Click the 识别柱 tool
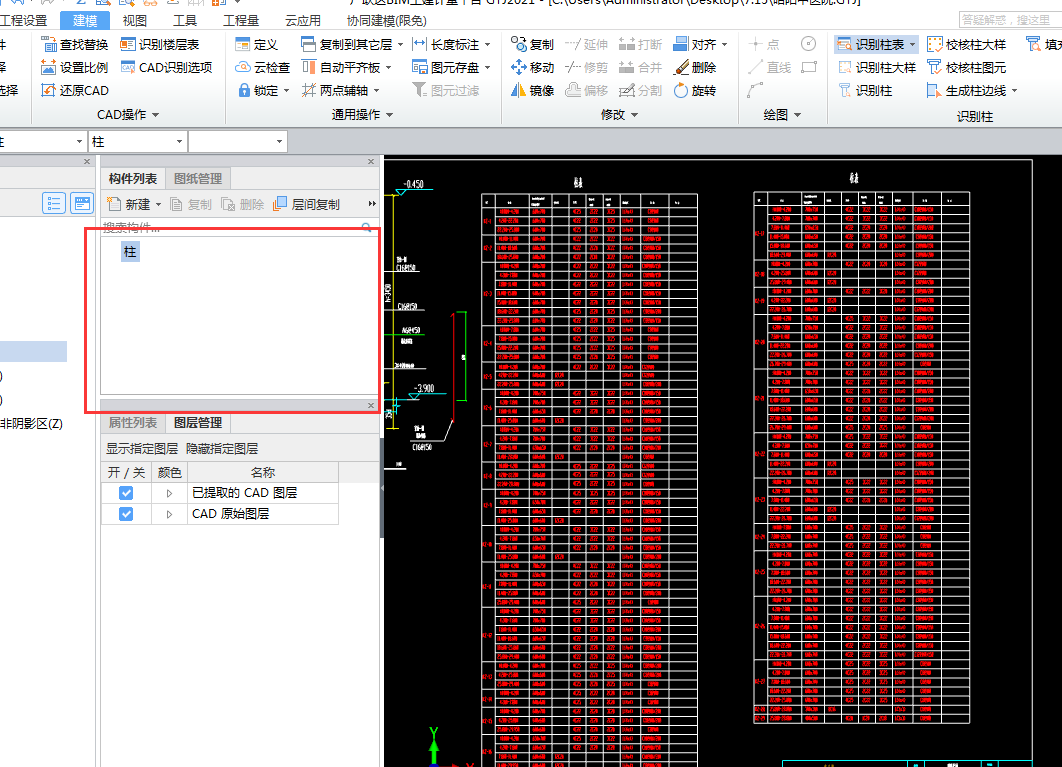The image size is (1062, 767). (866, 90)
